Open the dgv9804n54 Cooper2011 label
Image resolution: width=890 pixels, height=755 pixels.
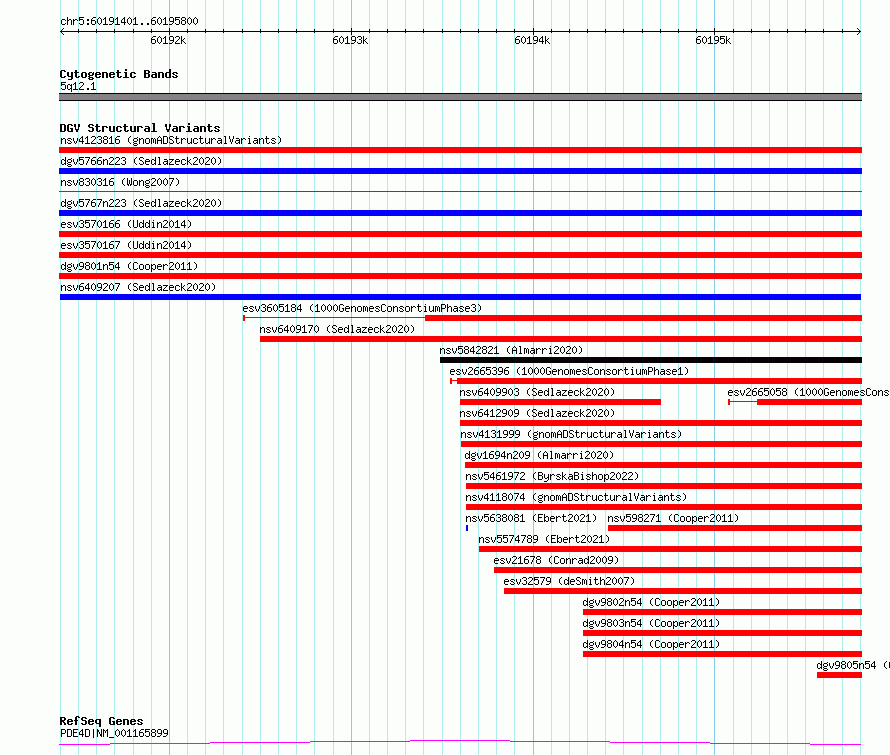point(651,644)
